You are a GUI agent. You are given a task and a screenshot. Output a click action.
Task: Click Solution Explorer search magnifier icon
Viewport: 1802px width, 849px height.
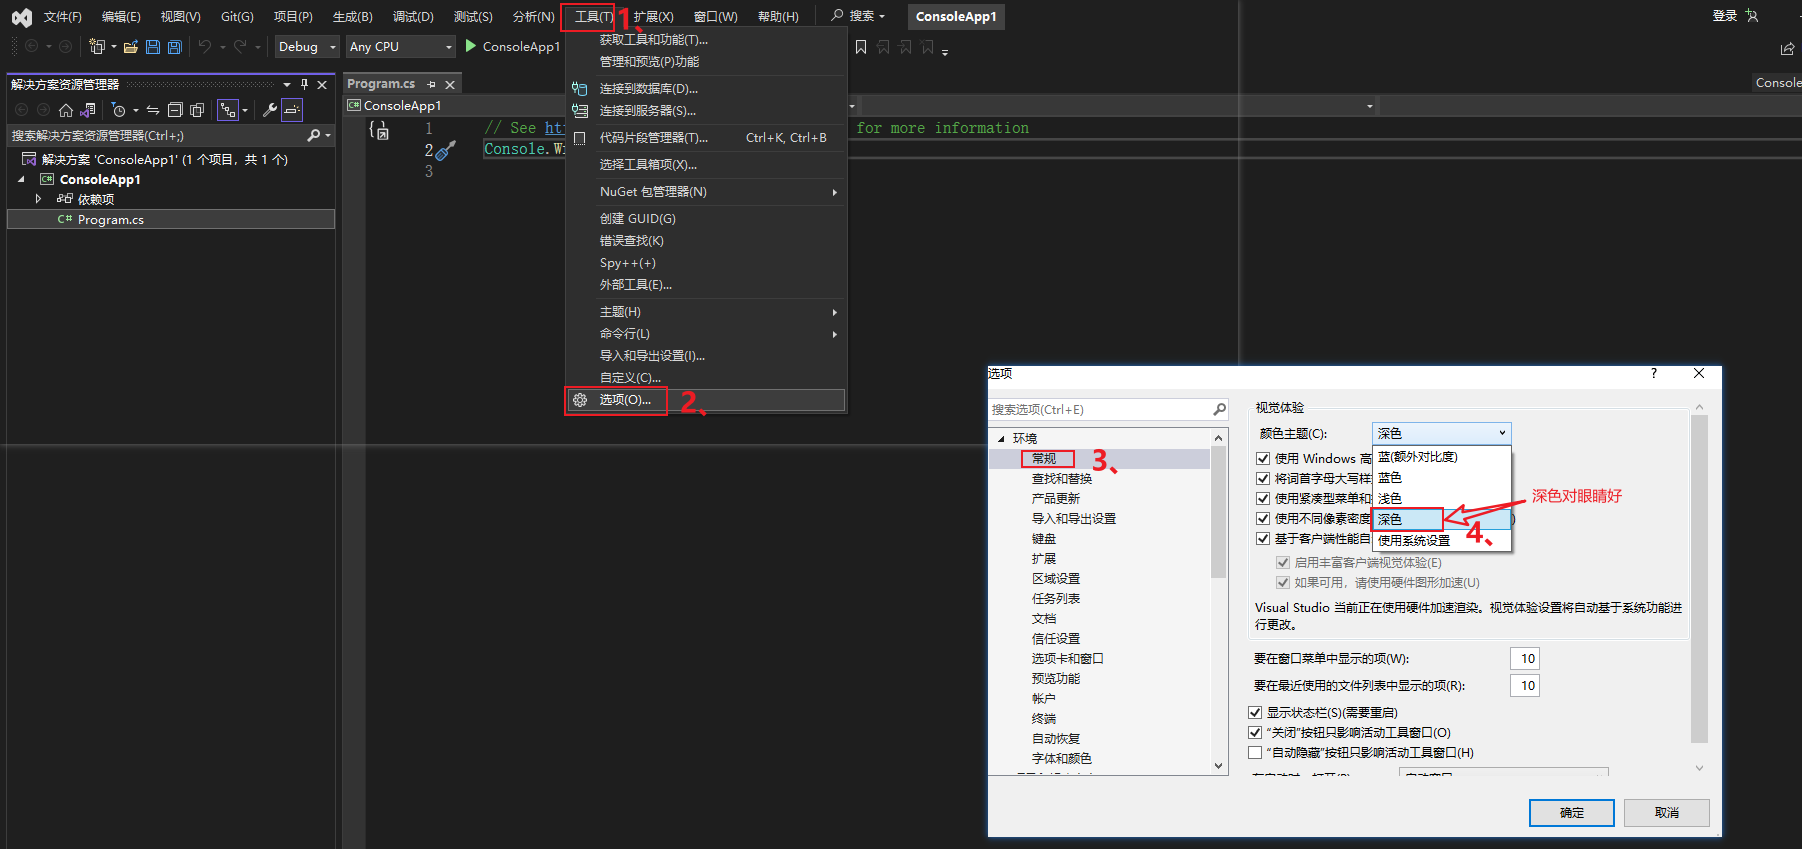314,135
